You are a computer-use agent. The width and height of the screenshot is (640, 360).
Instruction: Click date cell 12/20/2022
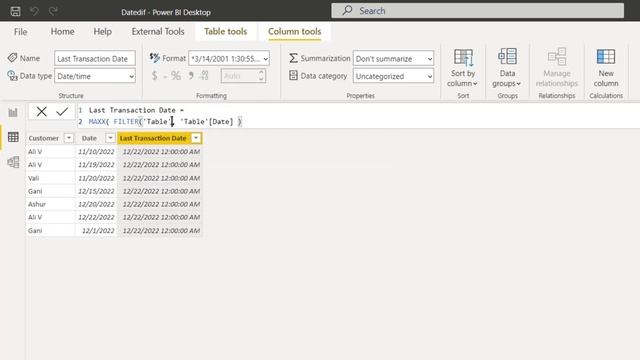(96, 204)
